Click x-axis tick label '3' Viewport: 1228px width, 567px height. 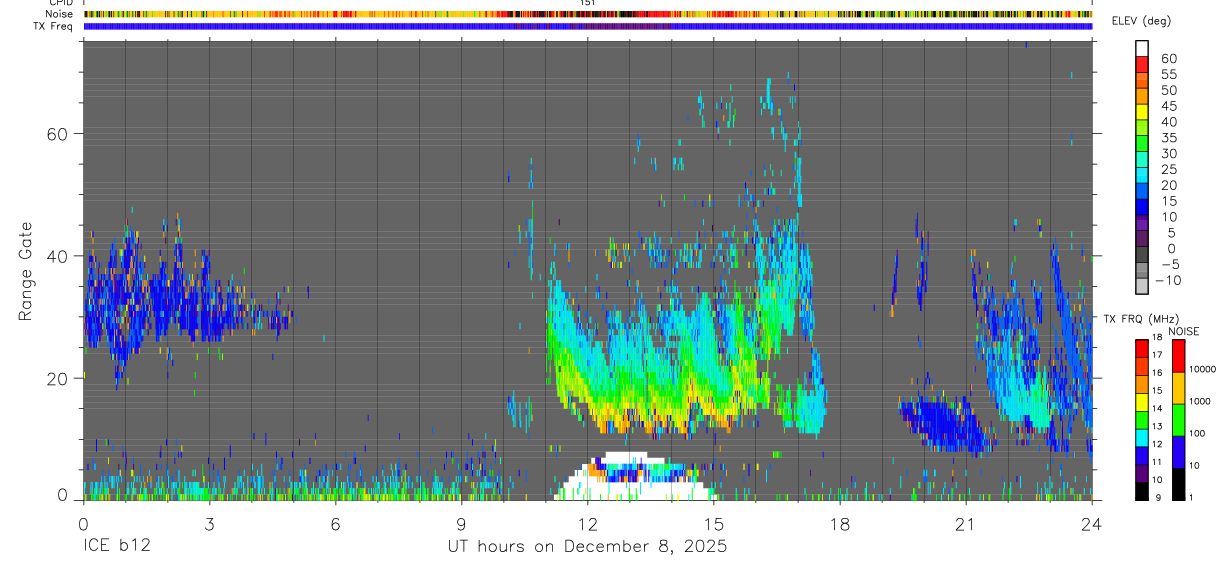pos(209,523)
